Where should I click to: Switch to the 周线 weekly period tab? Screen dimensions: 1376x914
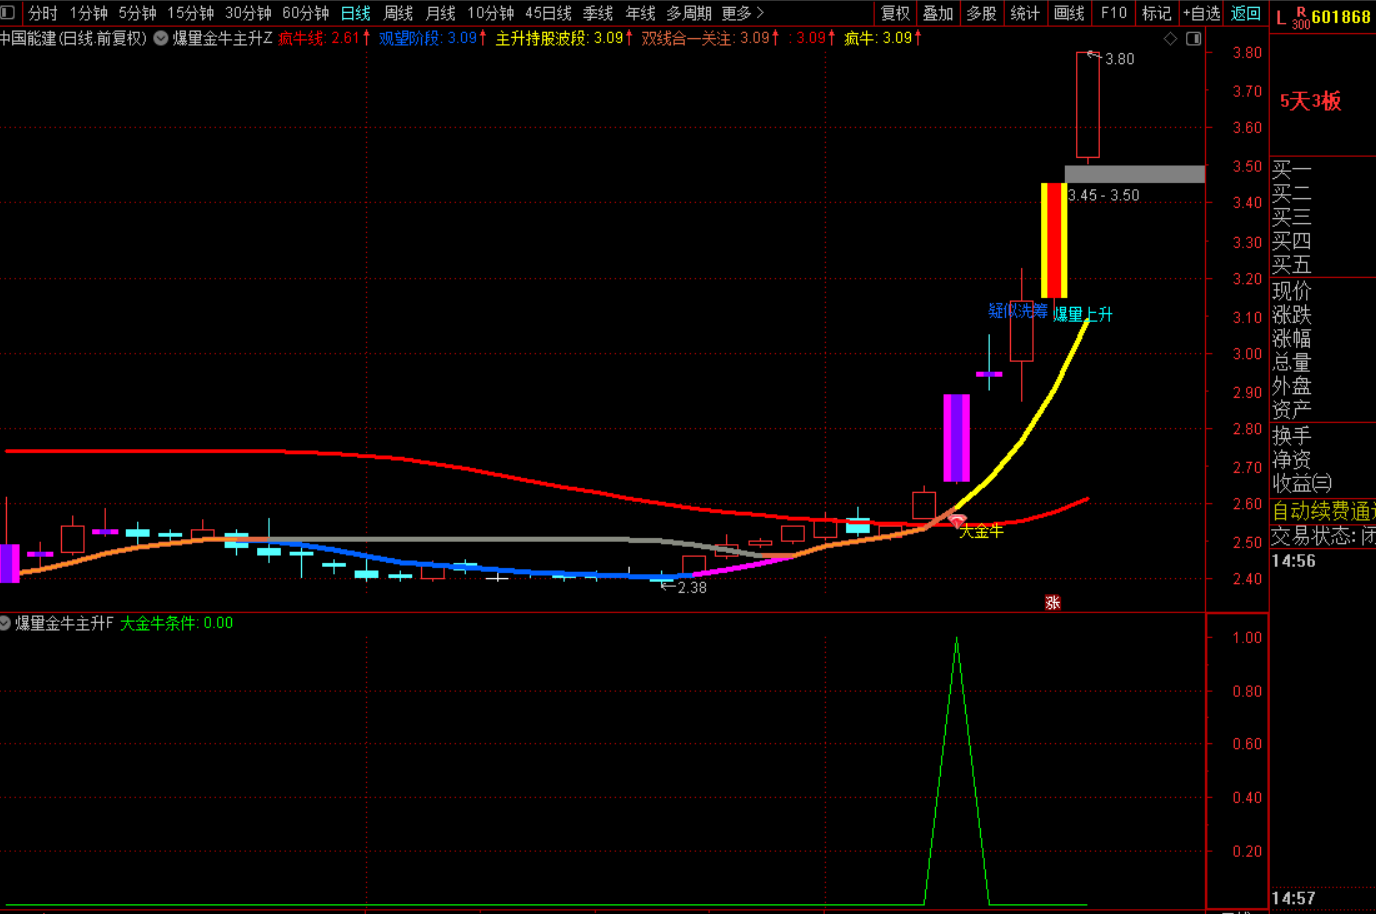tap(398, 13)
